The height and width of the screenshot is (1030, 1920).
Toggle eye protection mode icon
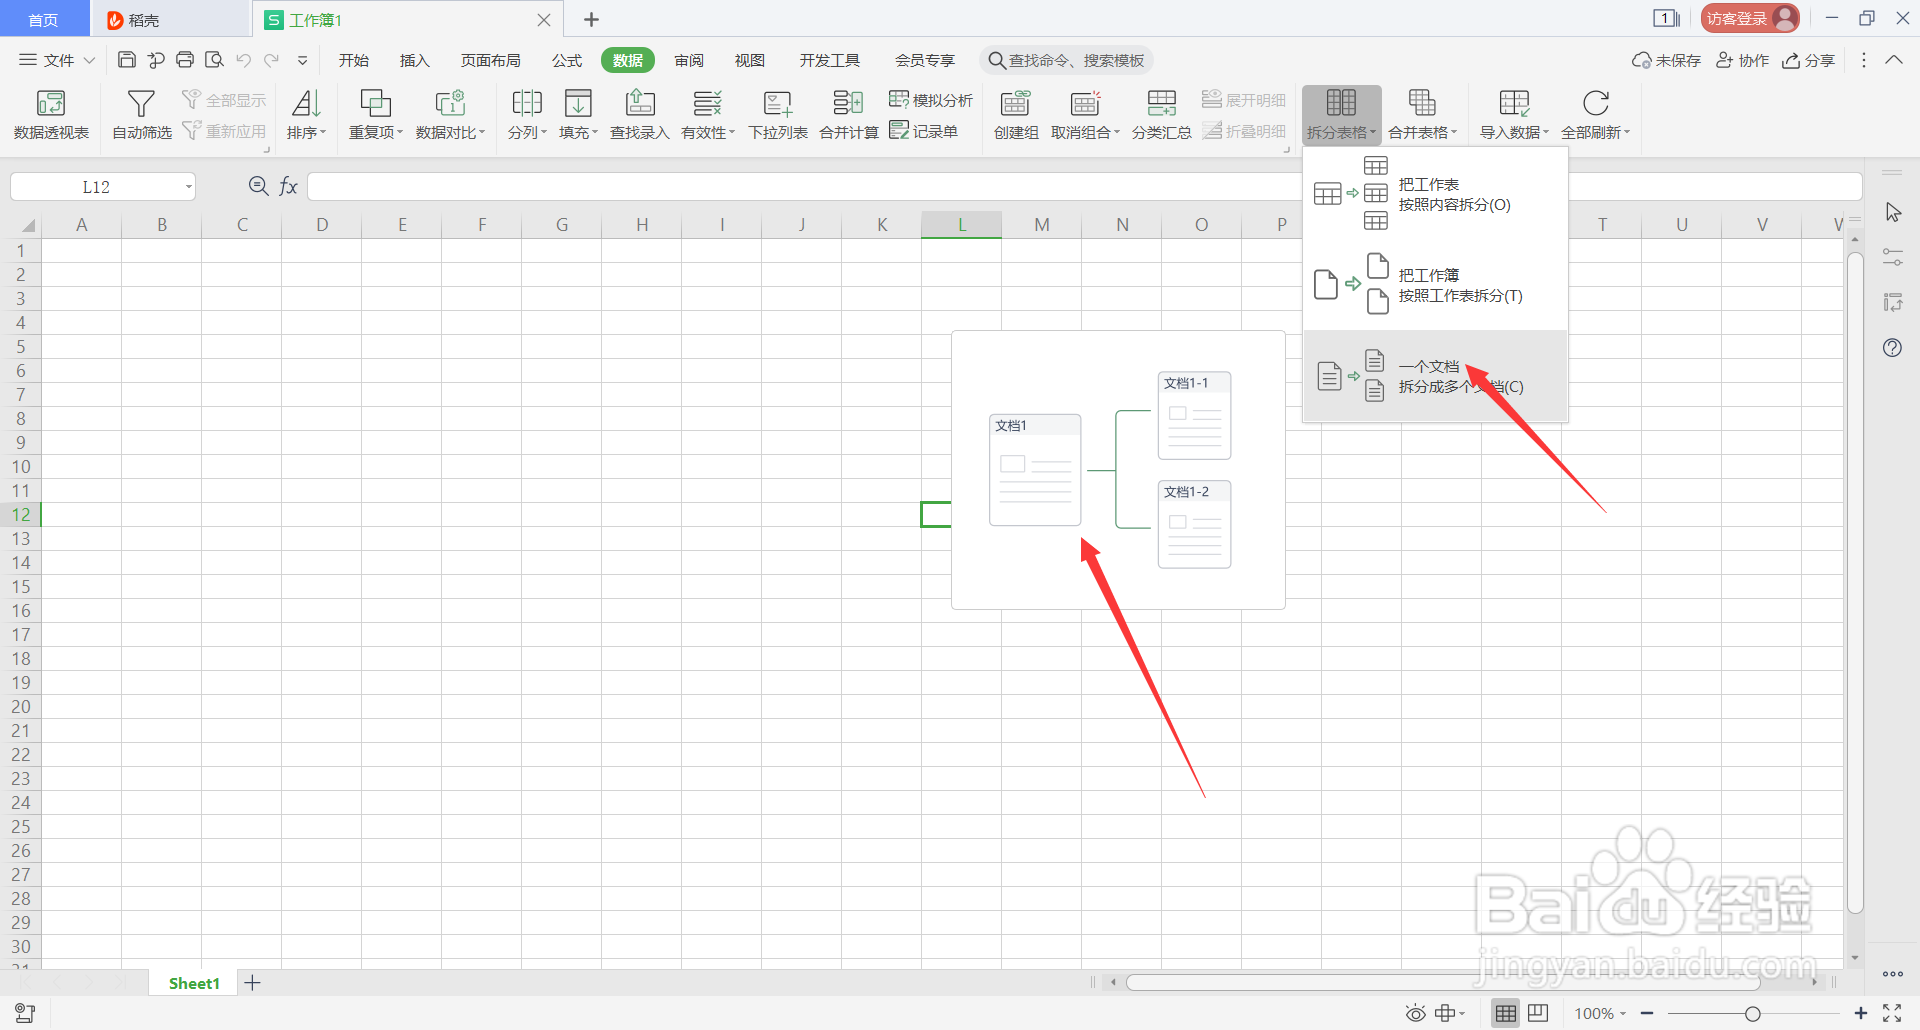coord(1415,1014)
